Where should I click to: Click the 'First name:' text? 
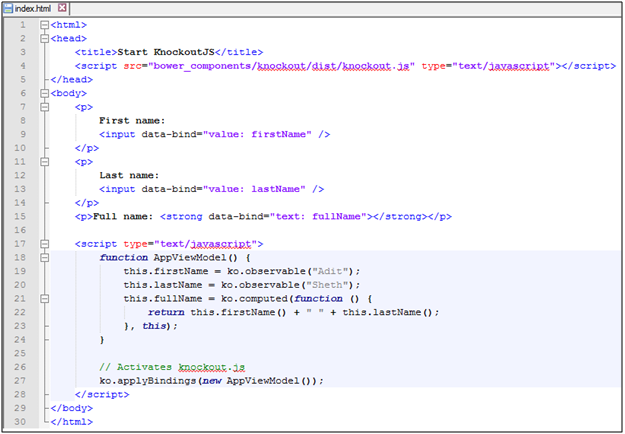pyautogui.click(x=132, y=121)
